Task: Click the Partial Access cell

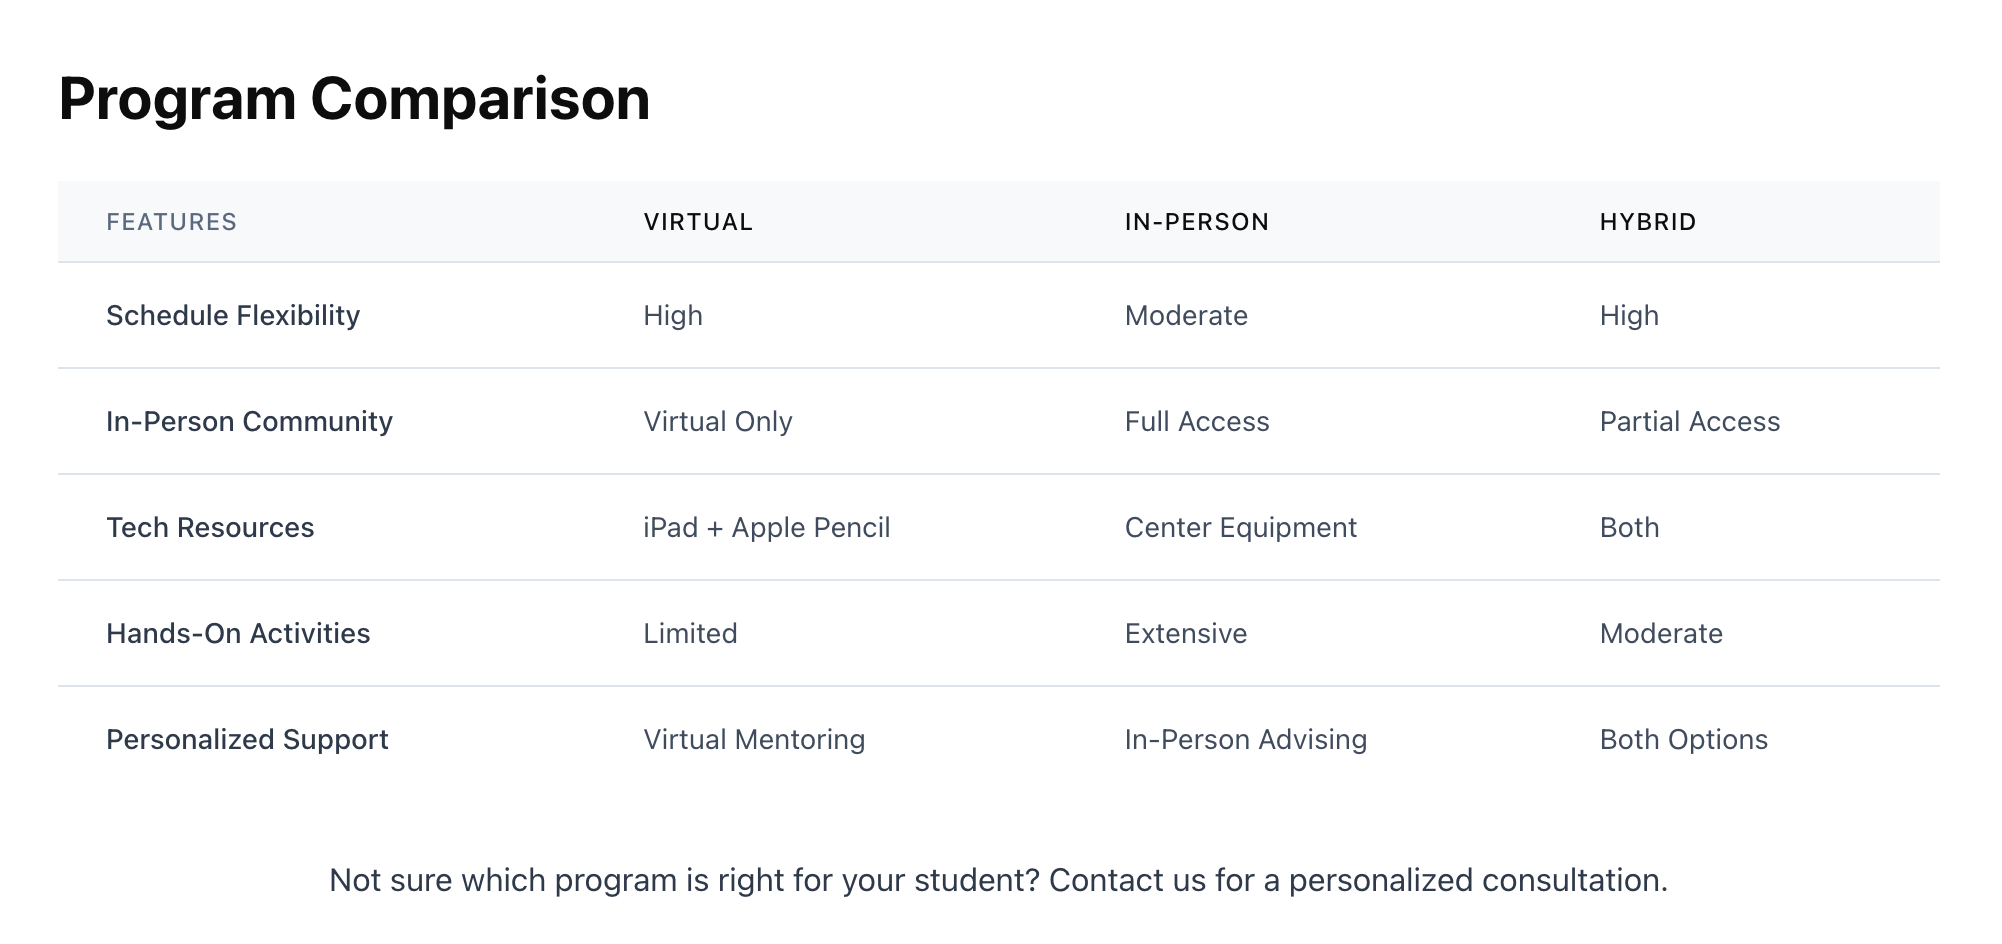Action: 1689,422
